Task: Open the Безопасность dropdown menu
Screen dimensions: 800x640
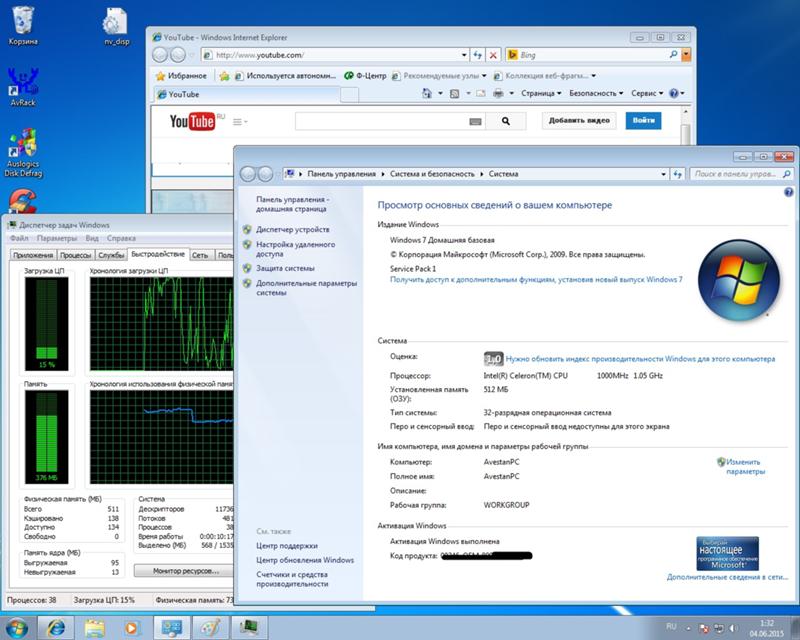Action: 596,93
